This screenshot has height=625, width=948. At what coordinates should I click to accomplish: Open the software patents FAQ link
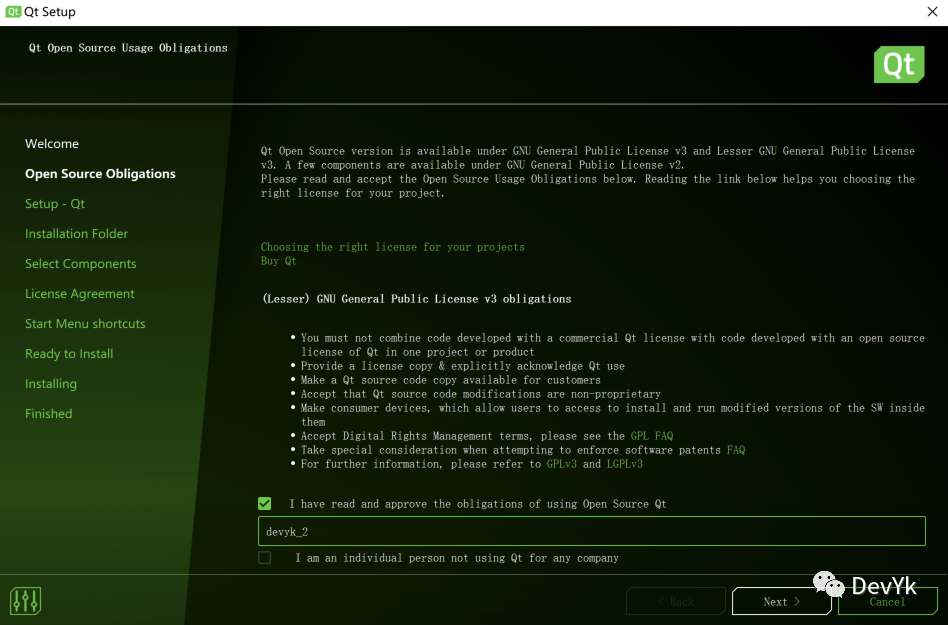click(735, 450)
